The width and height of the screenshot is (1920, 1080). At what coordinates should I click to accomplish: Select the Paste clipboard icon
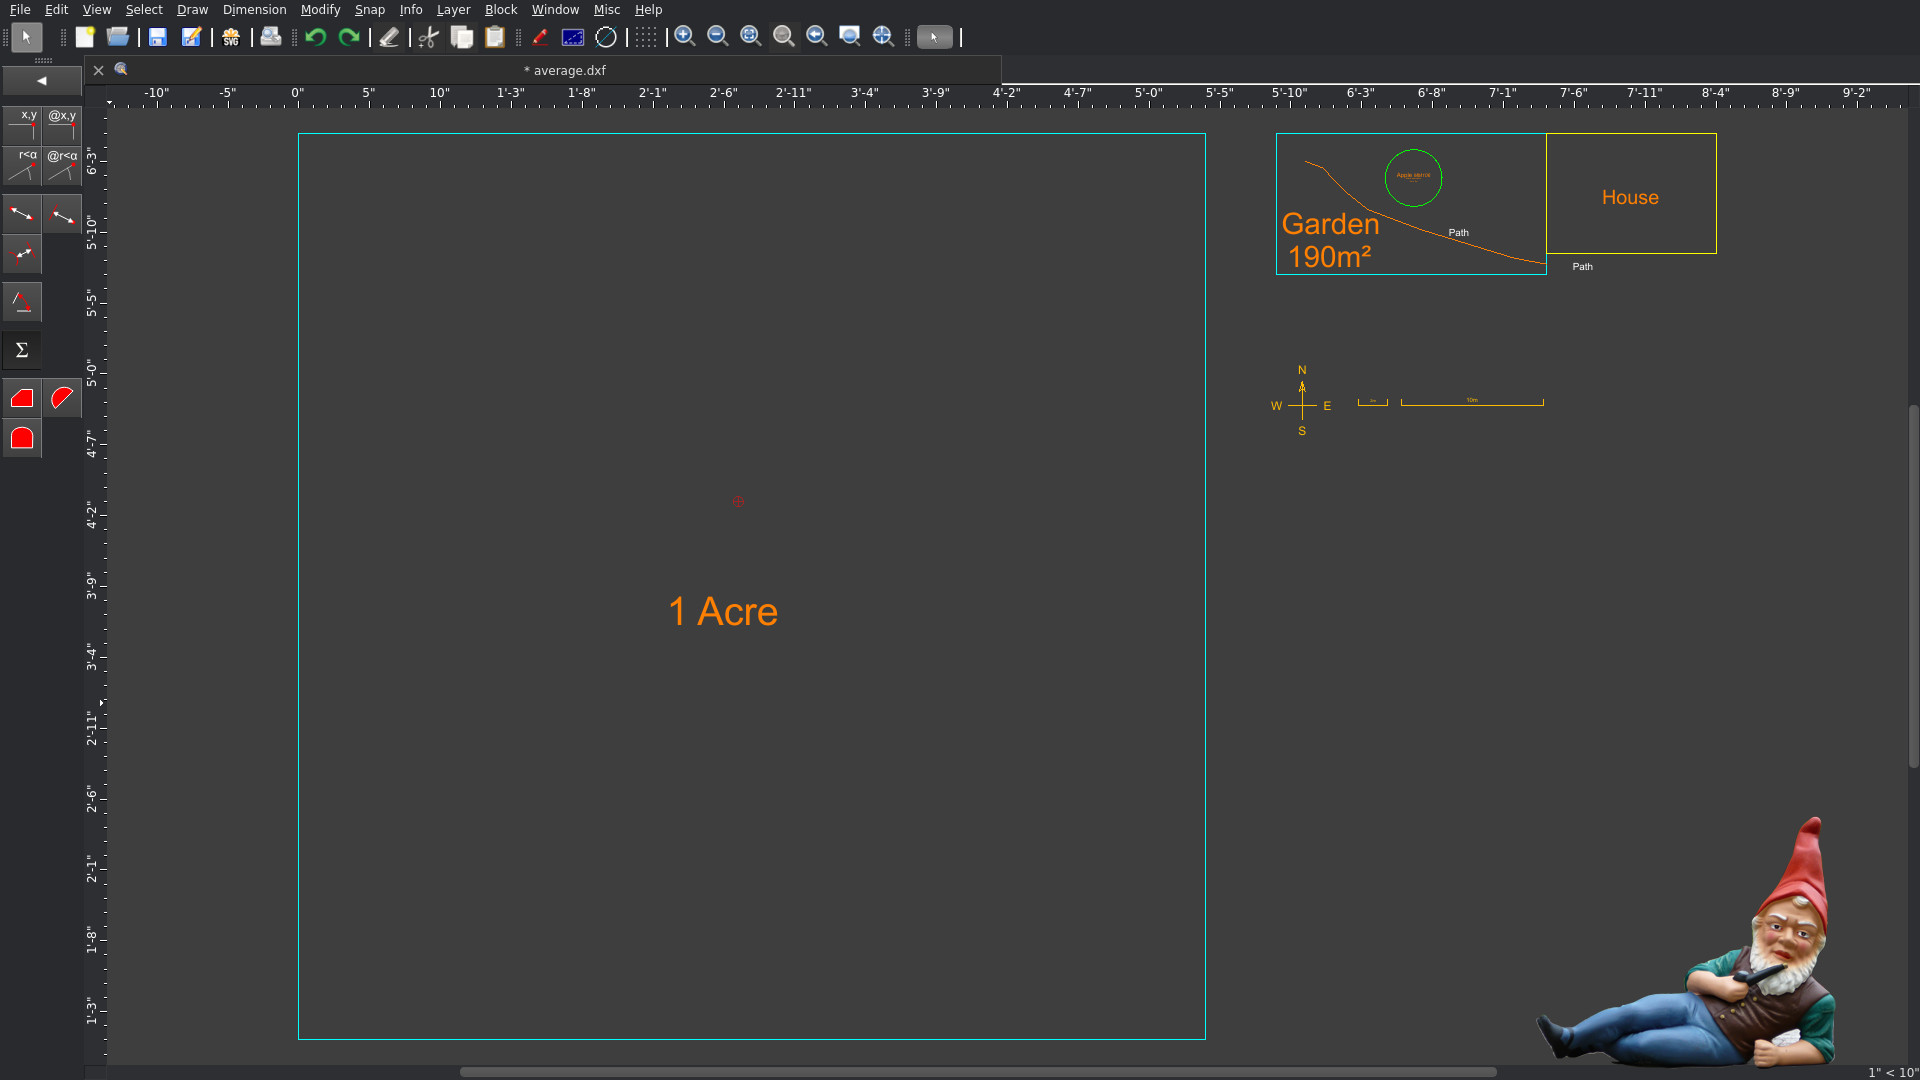coord(495,37)
